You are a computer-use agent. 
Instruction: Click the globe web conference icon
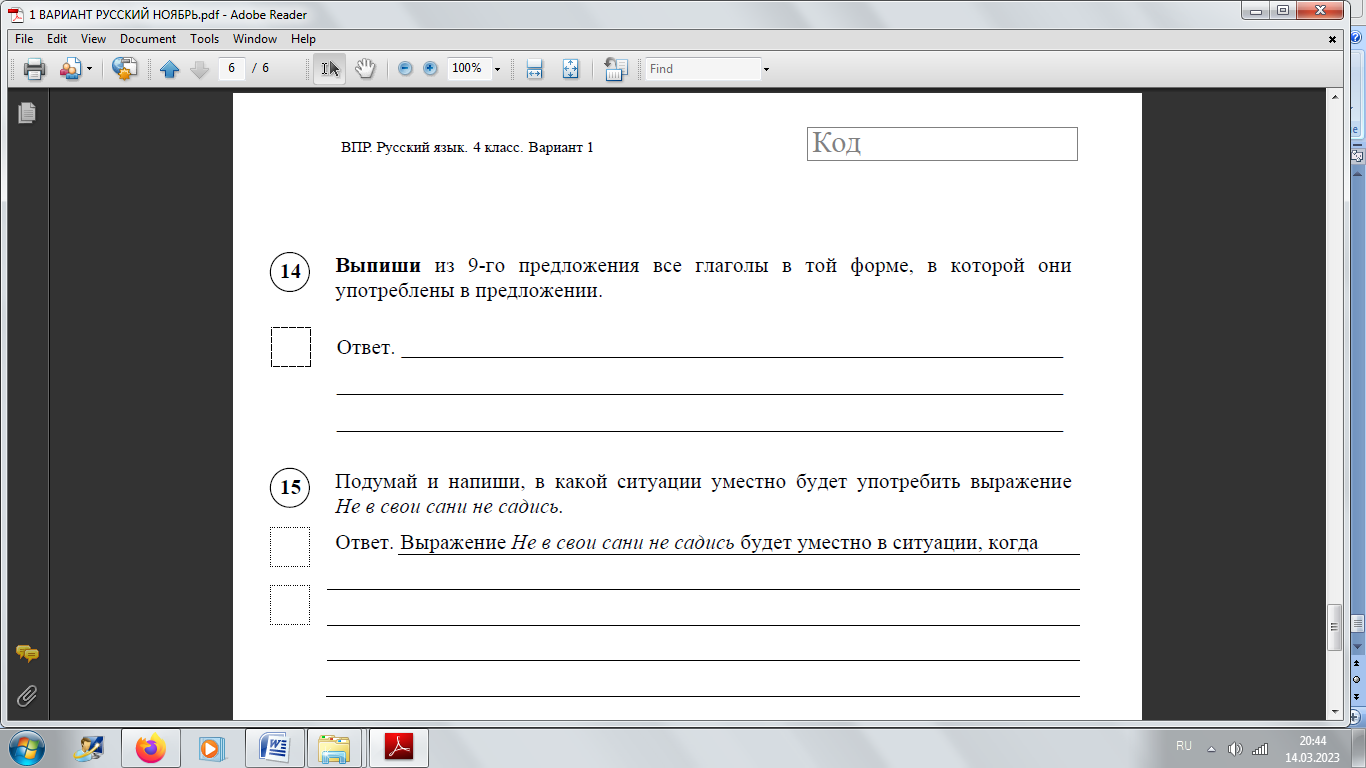(x=124, y=69)
